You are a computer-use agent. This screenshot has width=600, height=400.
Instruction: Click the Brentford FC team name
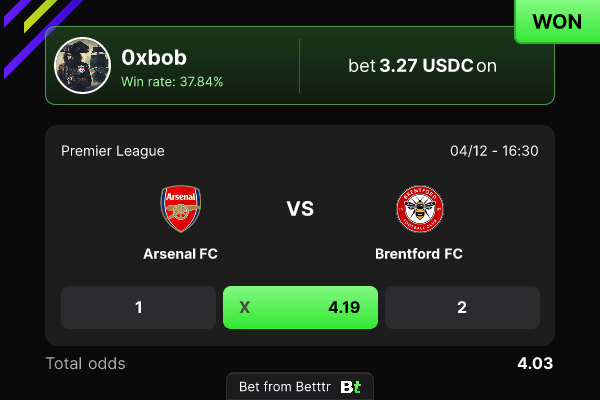pyautogui.click(x=419, y=254)
